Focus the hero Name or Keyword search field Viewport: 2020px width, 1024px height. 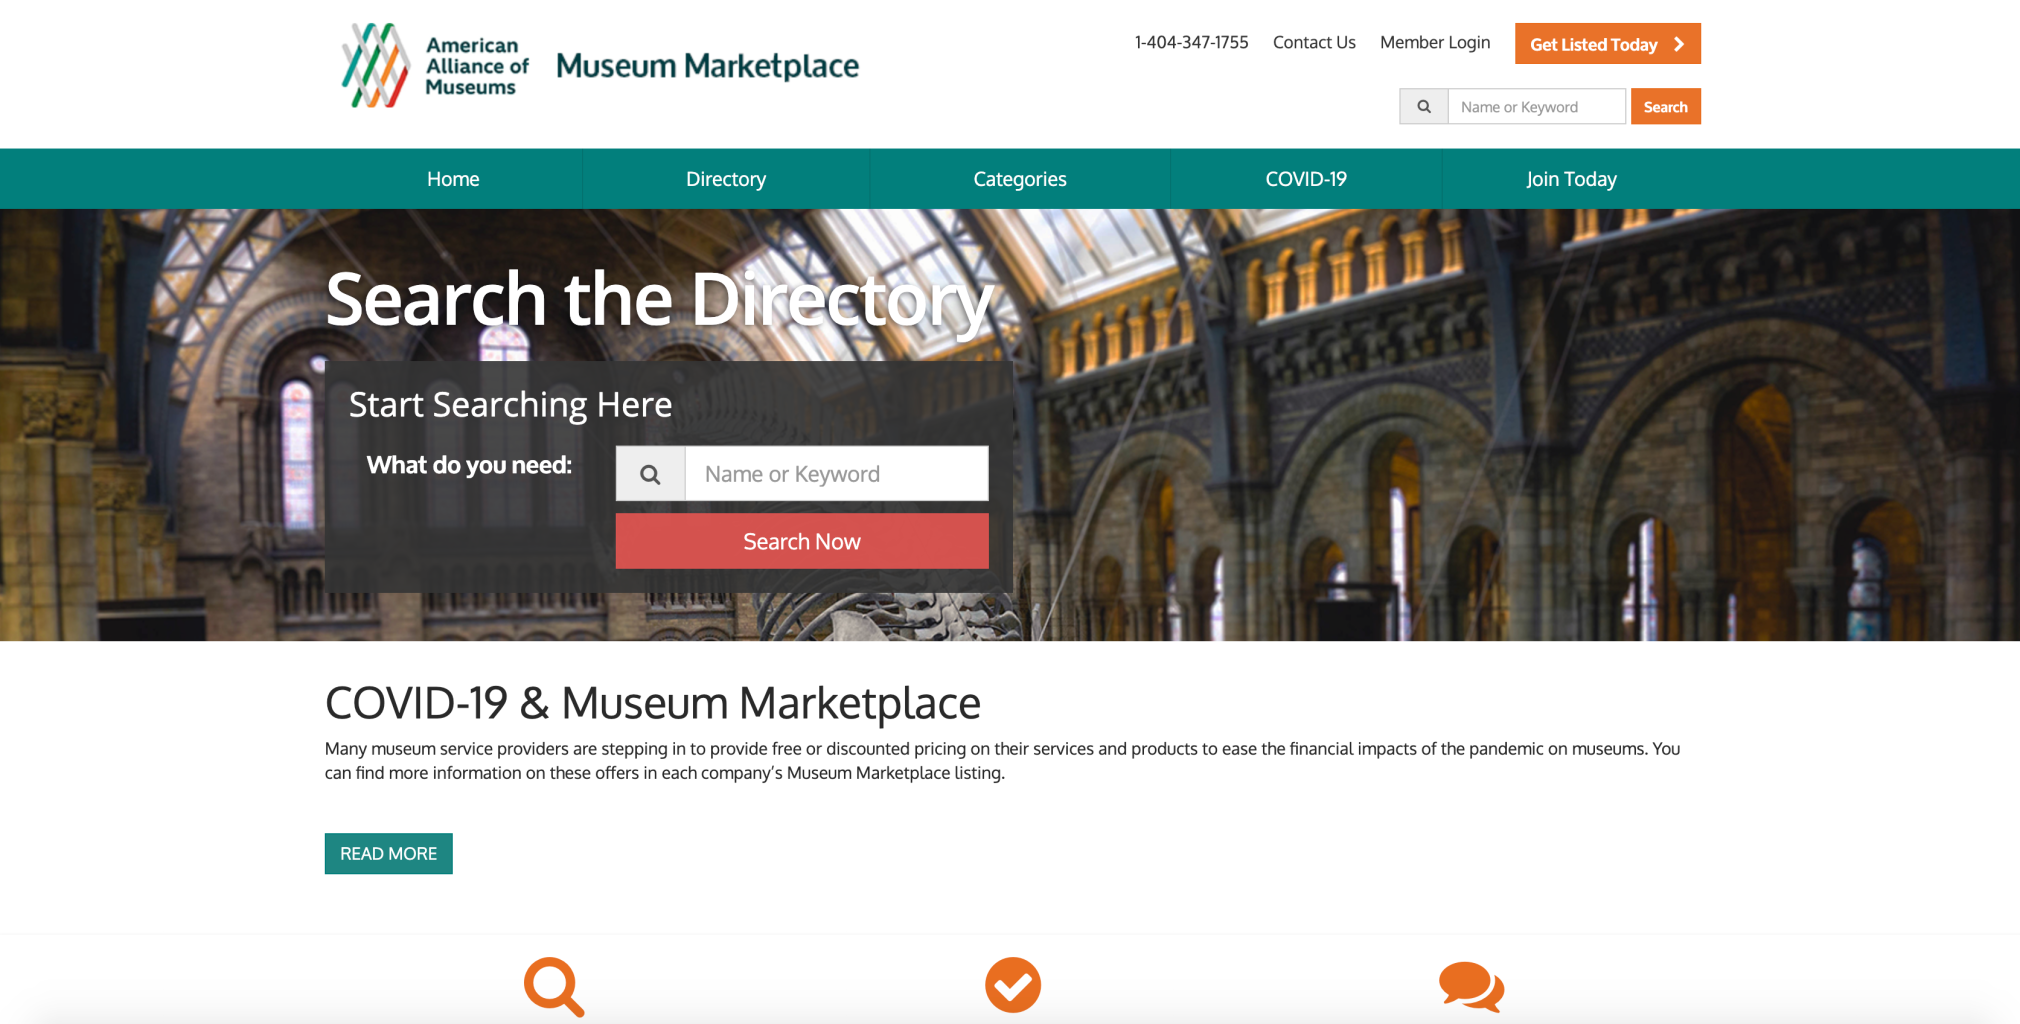[x=836, y=474]
